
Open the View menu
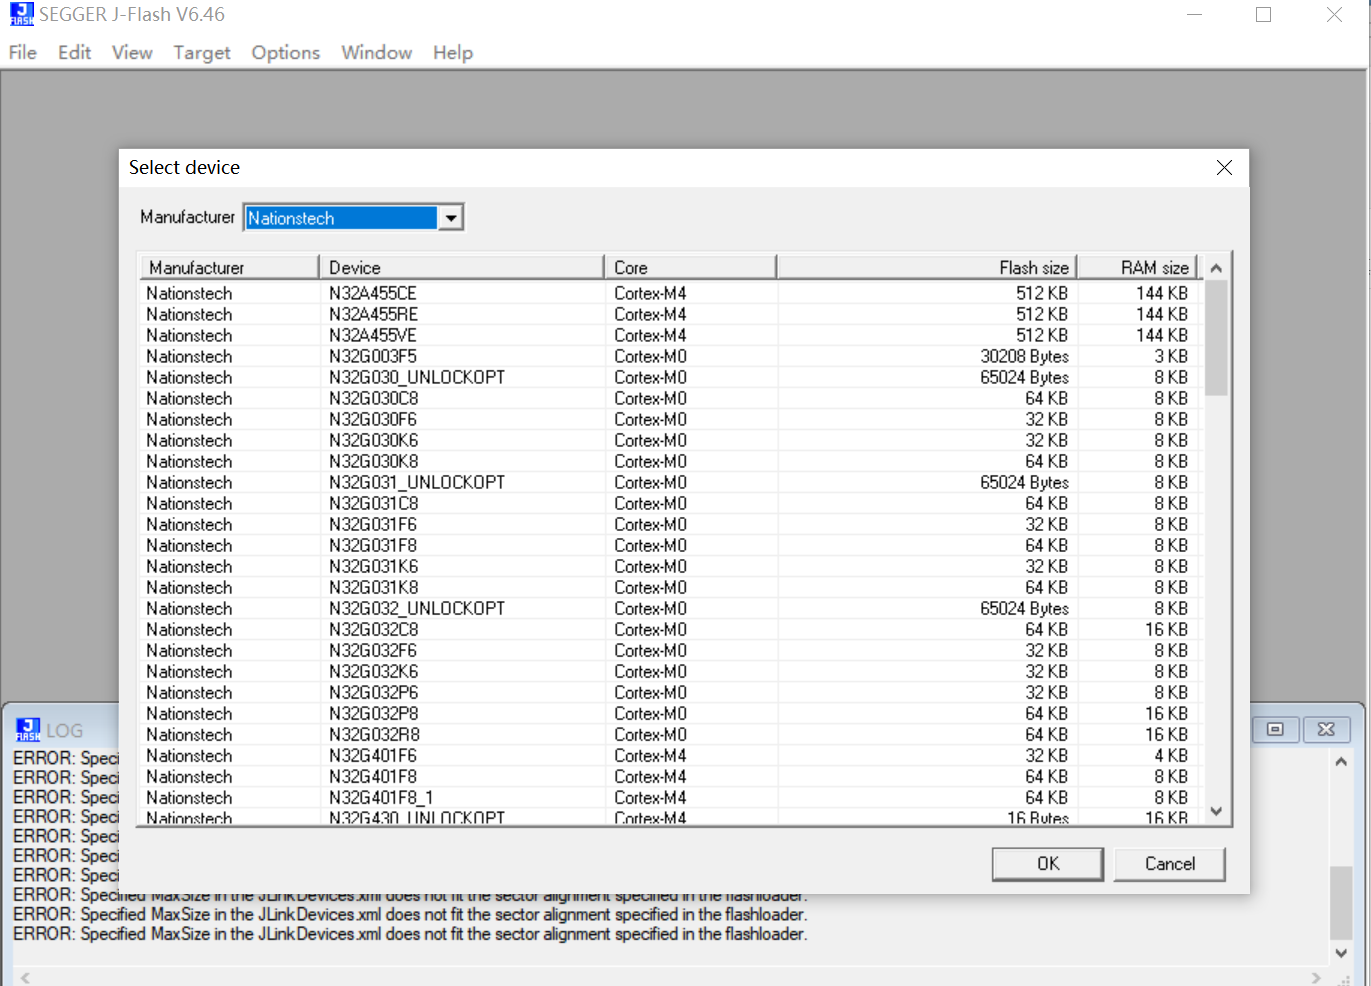(x=132, y=52)
